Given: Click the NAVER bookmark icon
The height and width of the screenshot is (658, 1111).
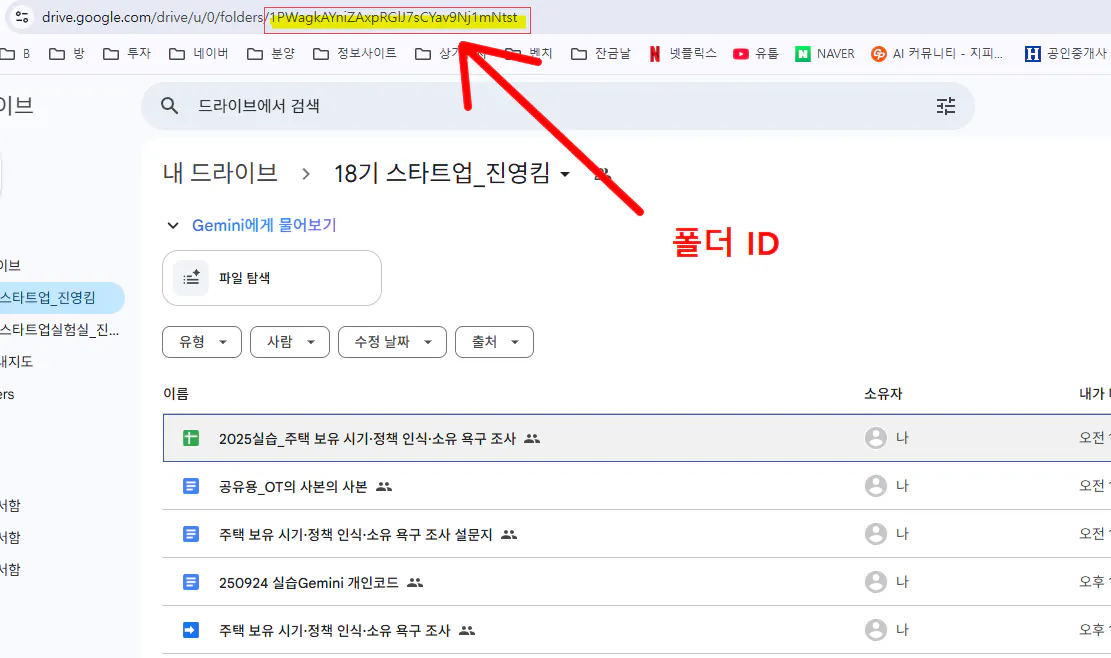Looking at the screenshot, I should (800, 53).
